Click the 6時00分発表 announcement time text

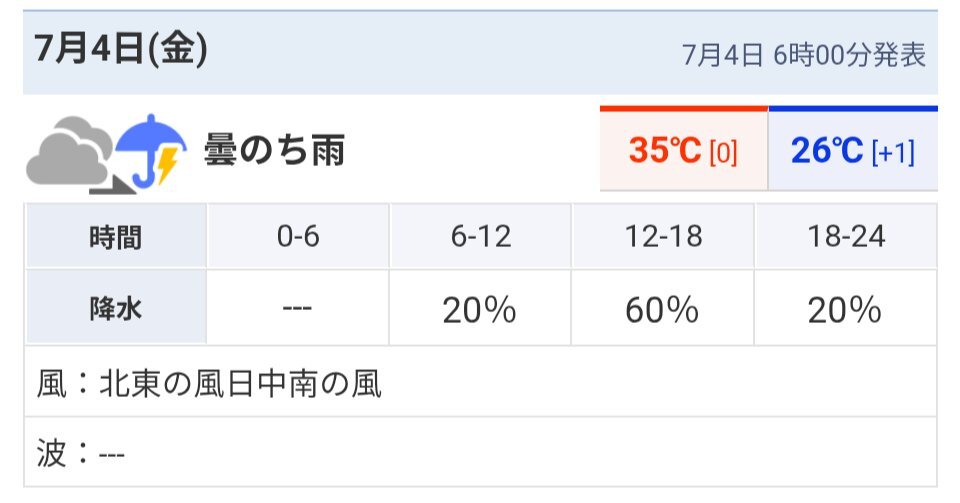[x=850, y=55]
